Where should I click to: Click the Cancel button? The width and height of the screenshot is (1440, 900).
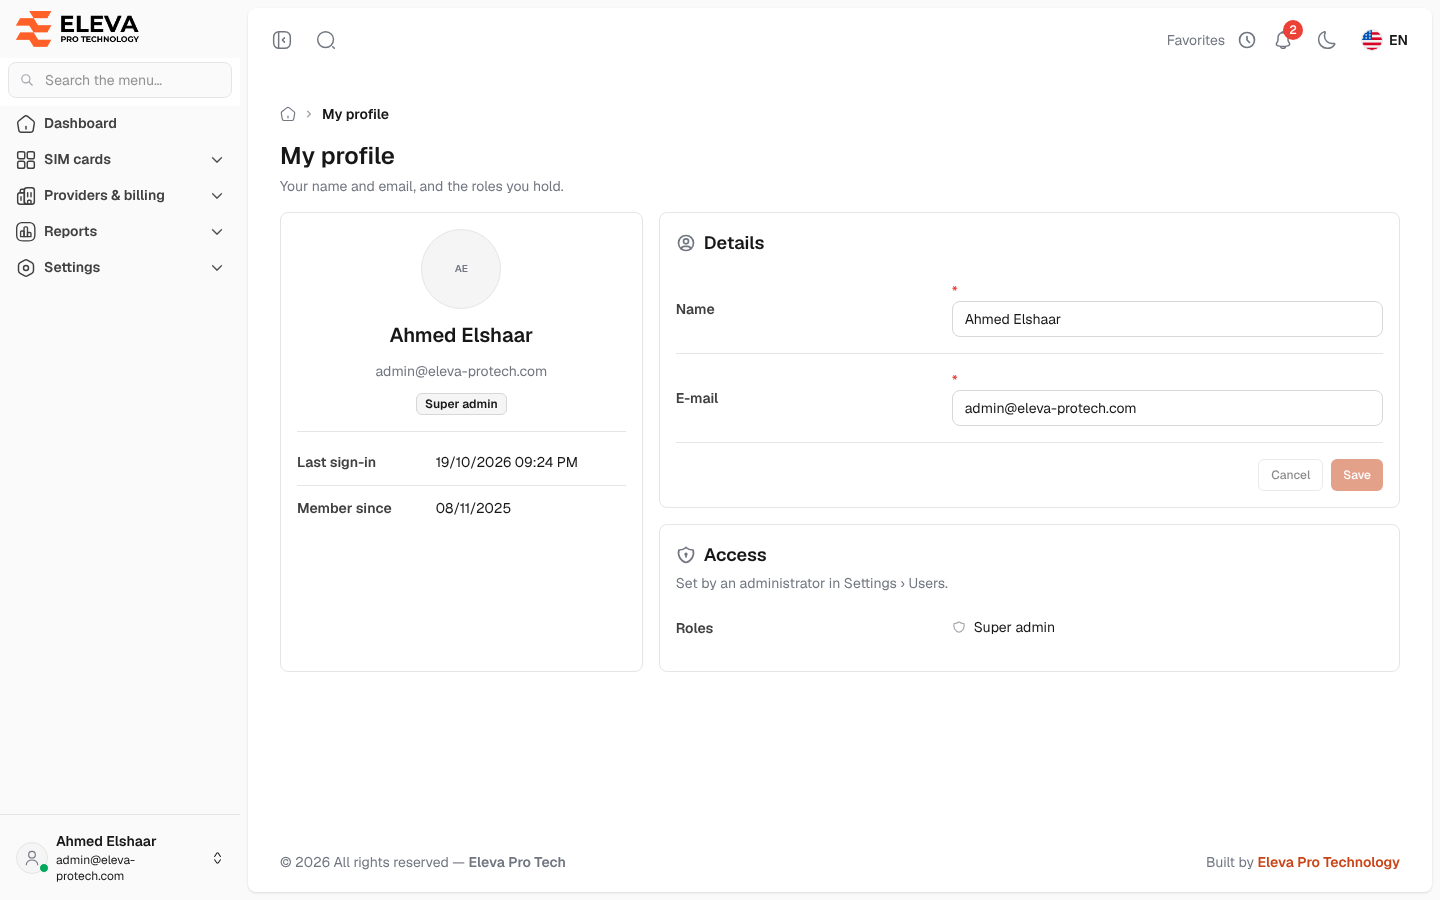point(1290,475)
